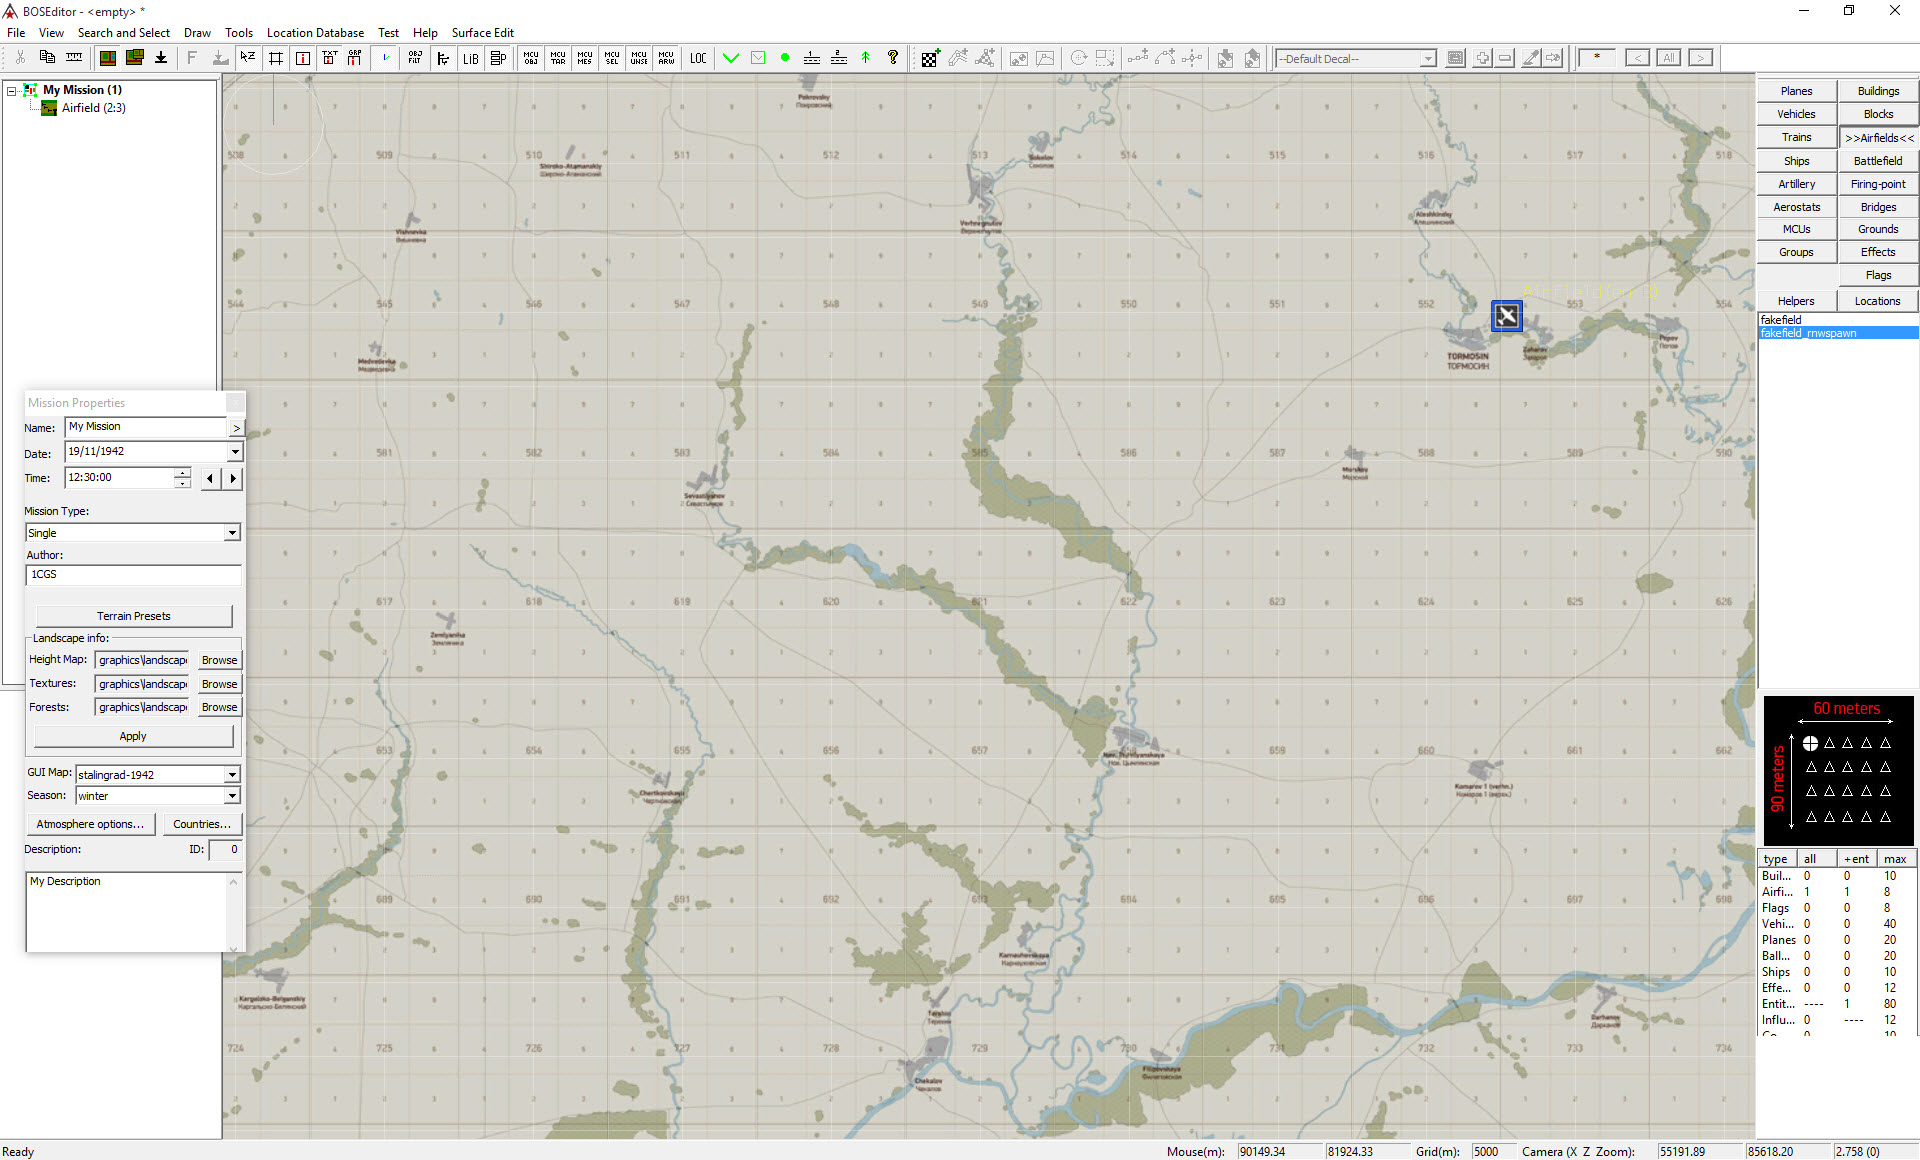Image resolution: width=1920 pixels, height=1160 pixels.
Task: Click the Countries button
Action: 202,824
